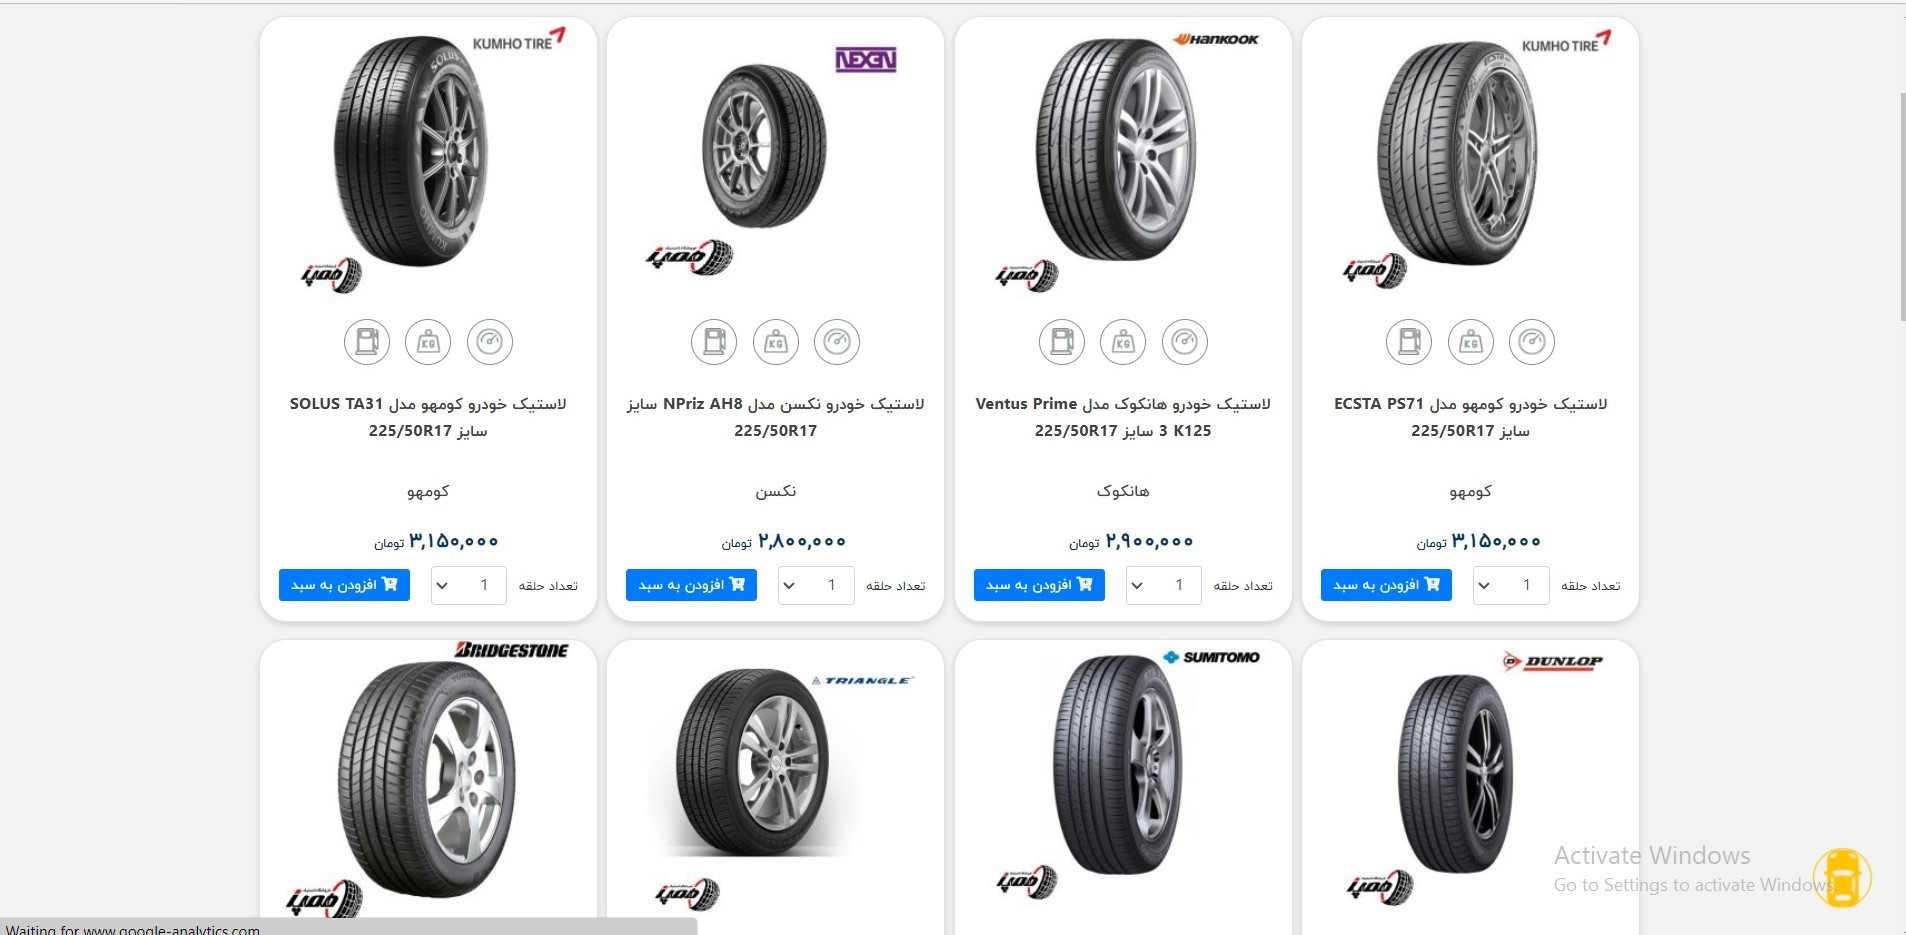Image resolution: width=1906 pixels, height=935 pixels.
Task: Click the yellow car floating icon
Action: 1842,877
